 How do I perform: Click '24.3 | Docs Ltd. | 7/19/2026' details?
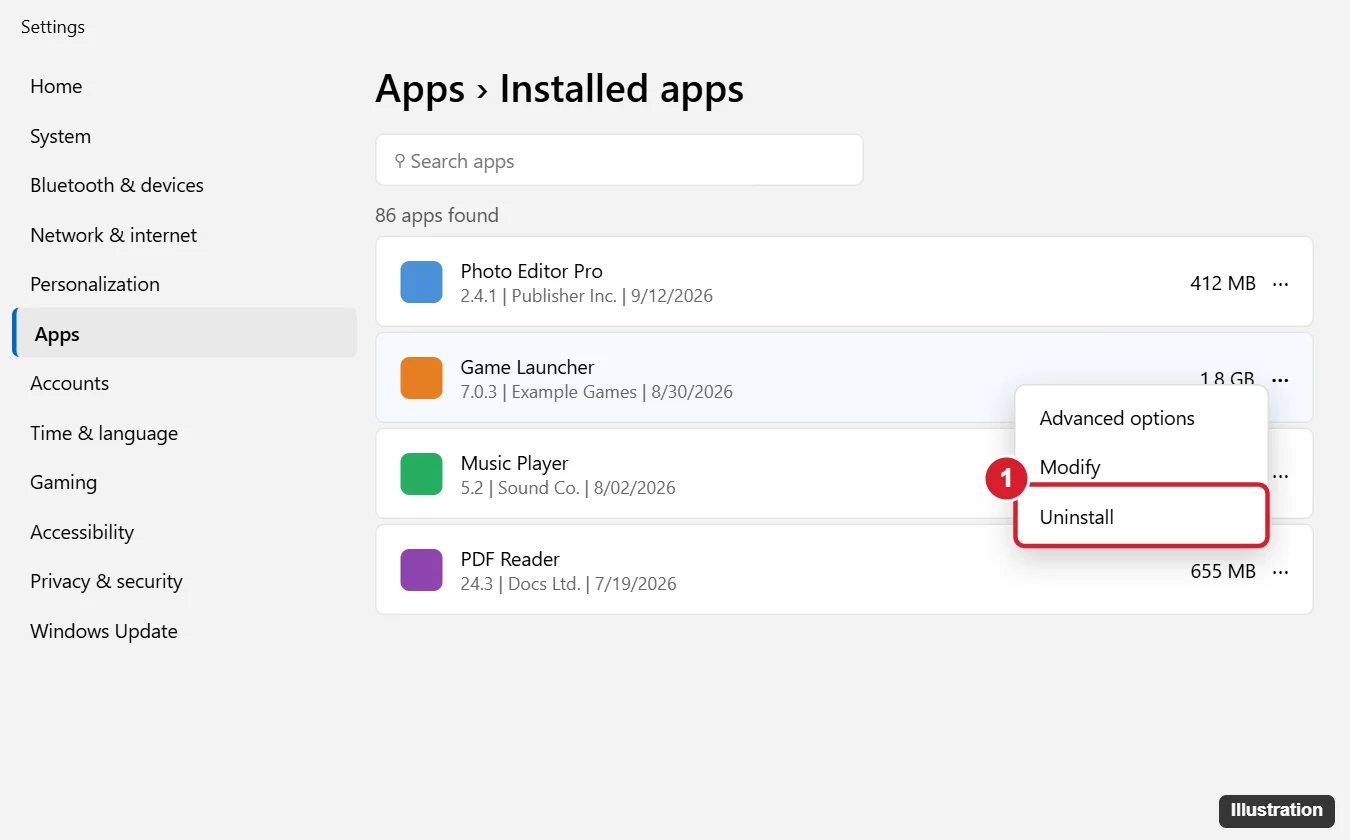tap(568, 584)
